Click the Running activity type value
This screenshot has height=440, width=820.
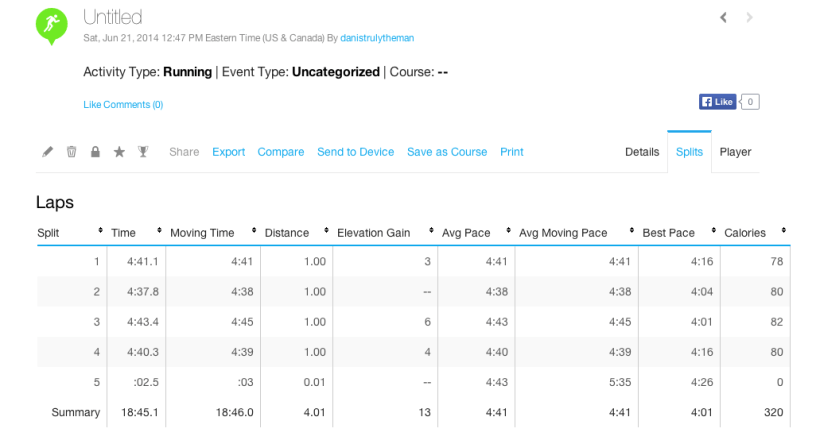(187, 72)
